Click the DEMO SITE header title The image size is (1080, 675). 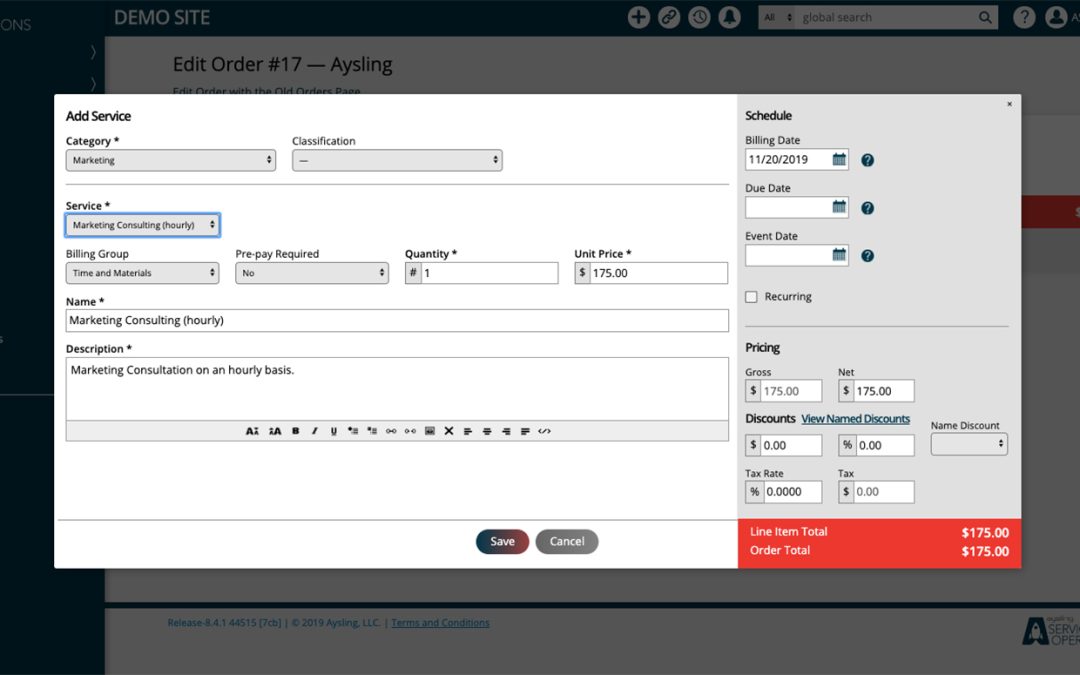(x=162, y=18)
